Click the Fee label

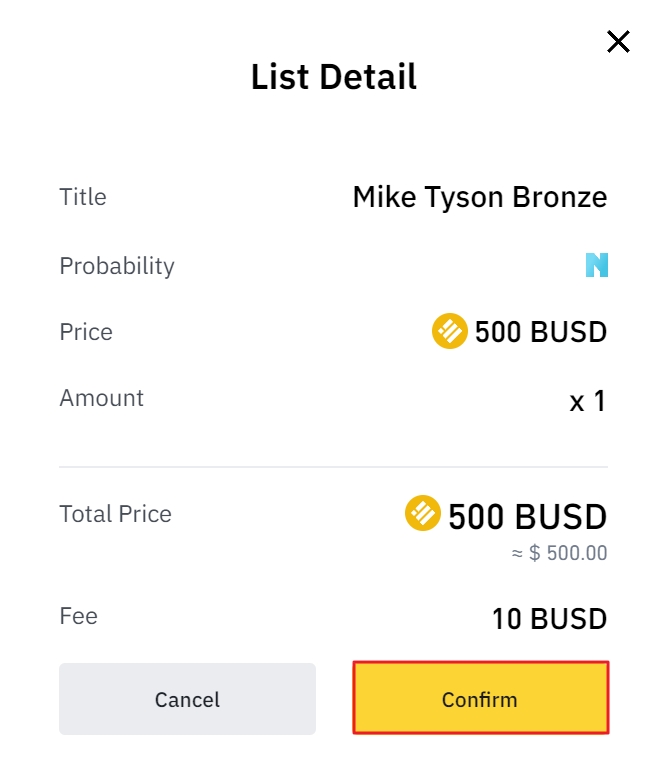[x=79, y=616]
